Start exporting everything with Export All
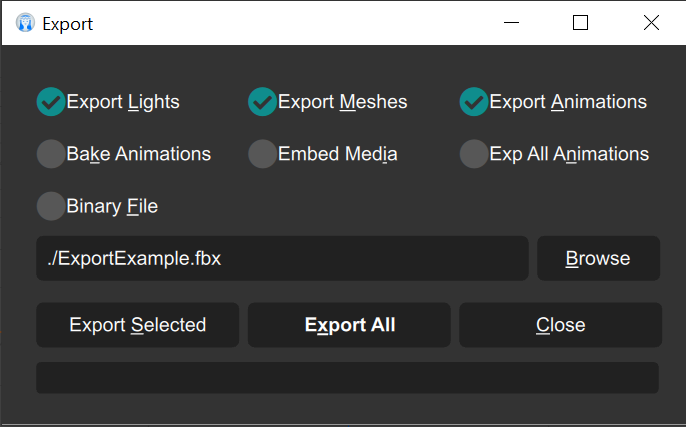The height and width of the screenshot is (427, 686). [349, 325]
